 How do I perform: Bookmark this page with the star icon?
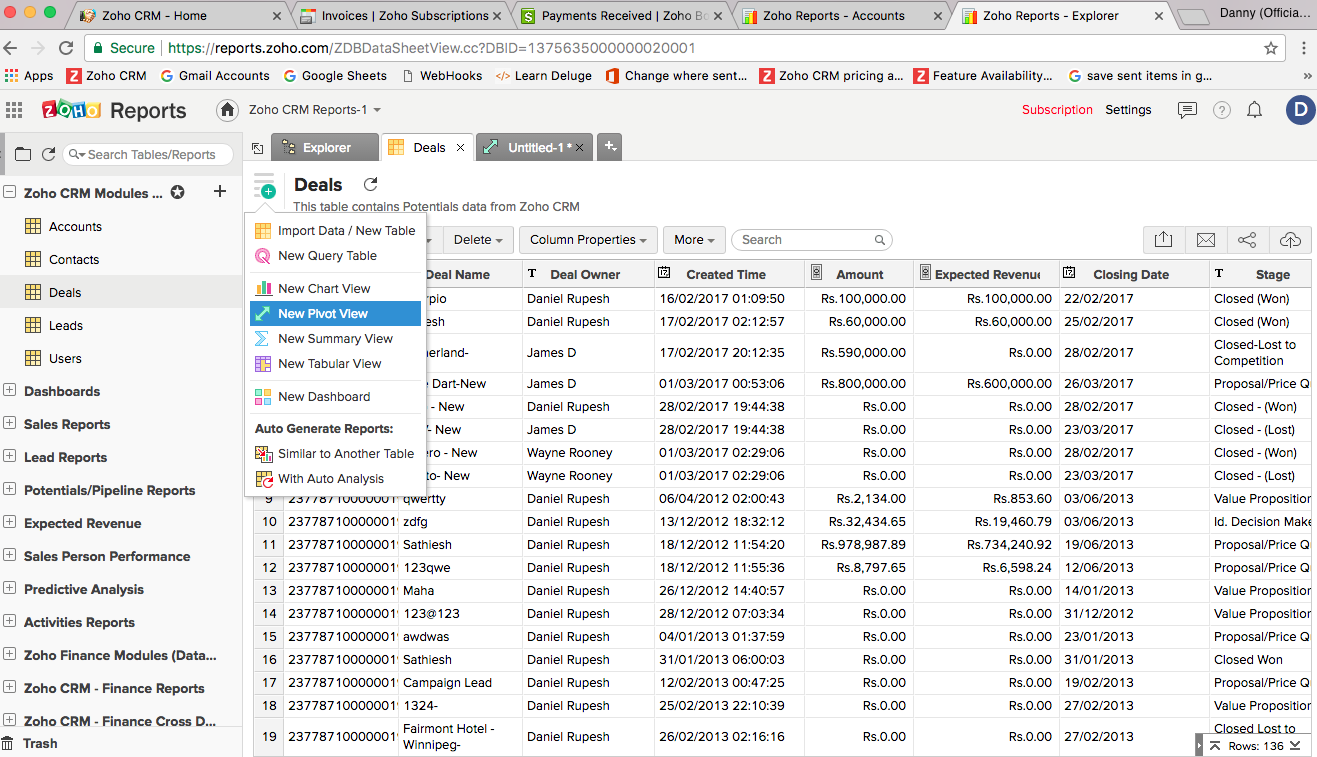(1271, 48)
